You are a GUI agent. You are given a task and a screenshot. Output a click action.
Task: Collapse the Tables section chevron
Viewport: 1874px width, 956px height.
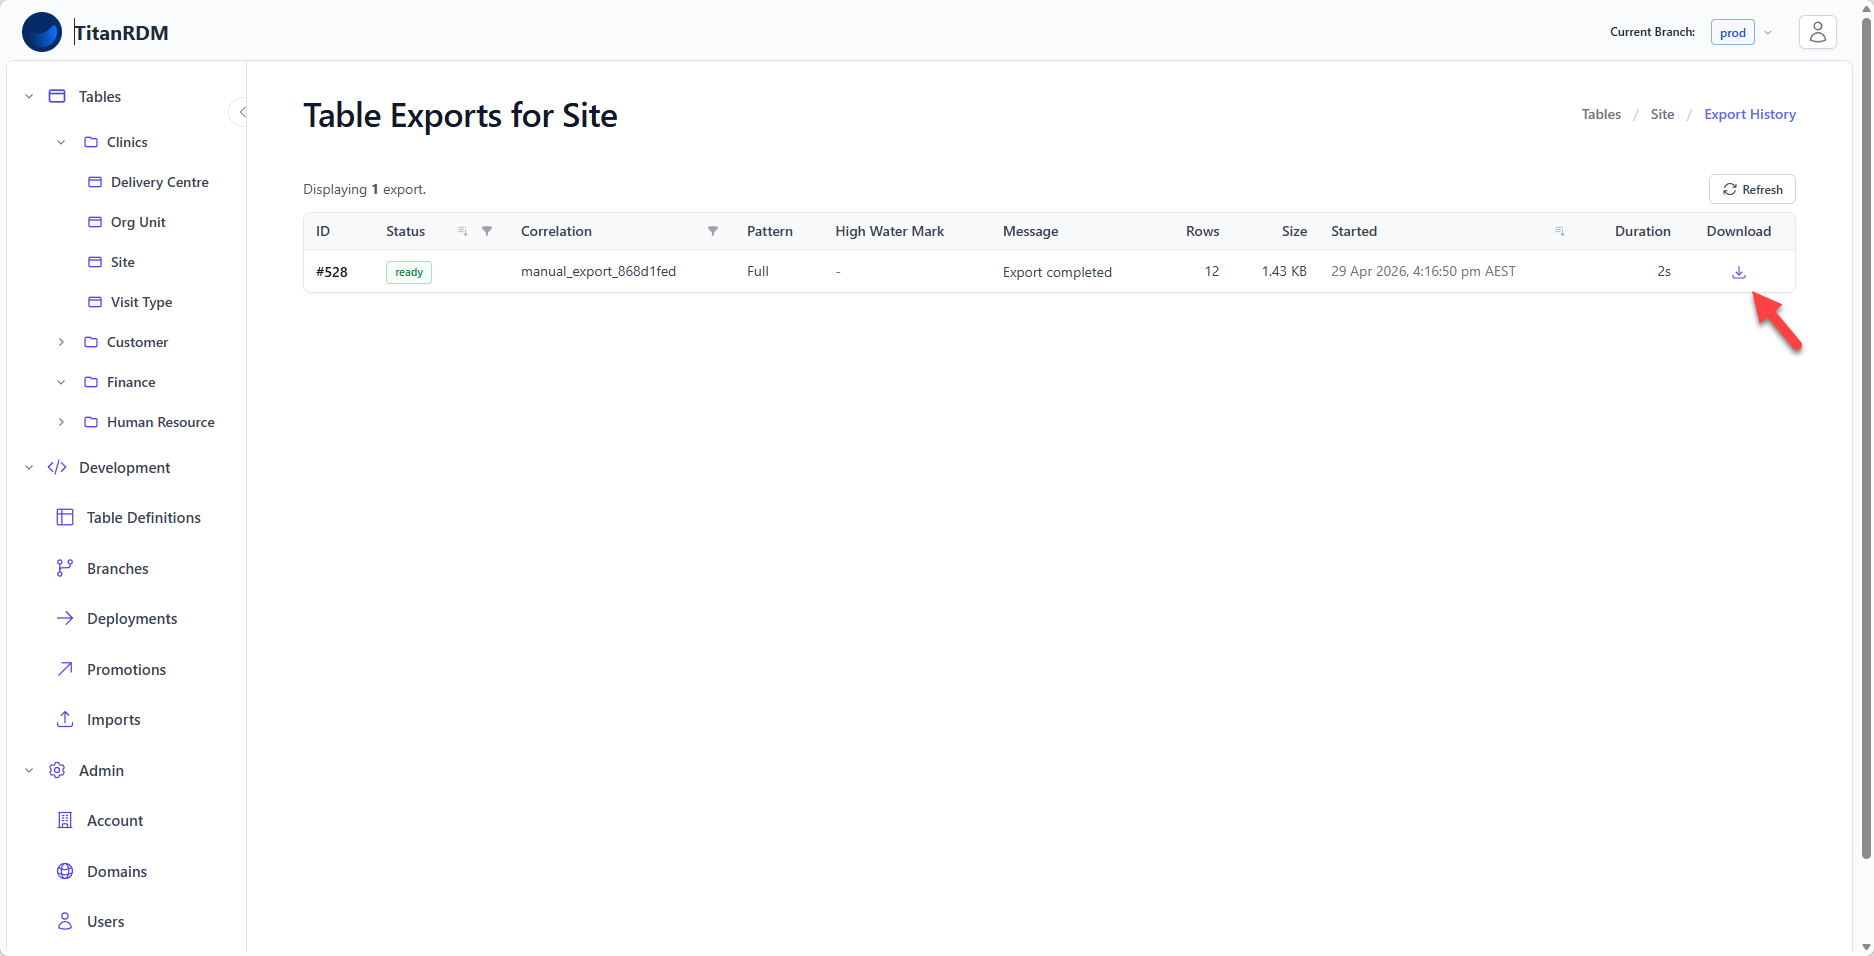coord(29,96)
